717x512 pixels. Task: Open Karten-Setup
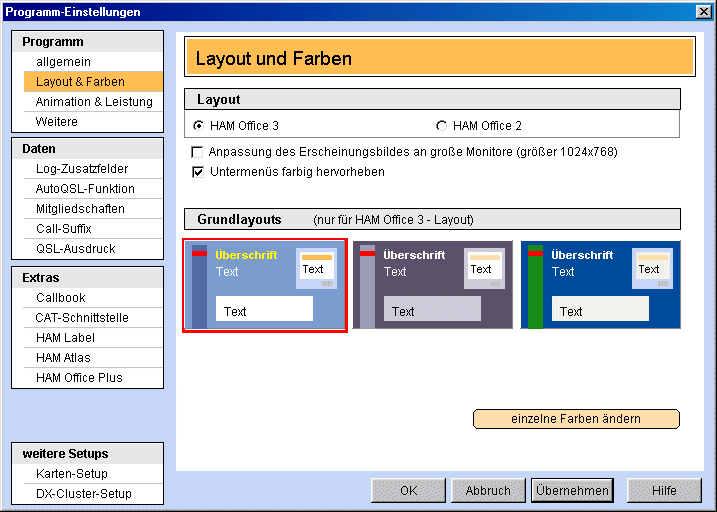coord(93,474)
